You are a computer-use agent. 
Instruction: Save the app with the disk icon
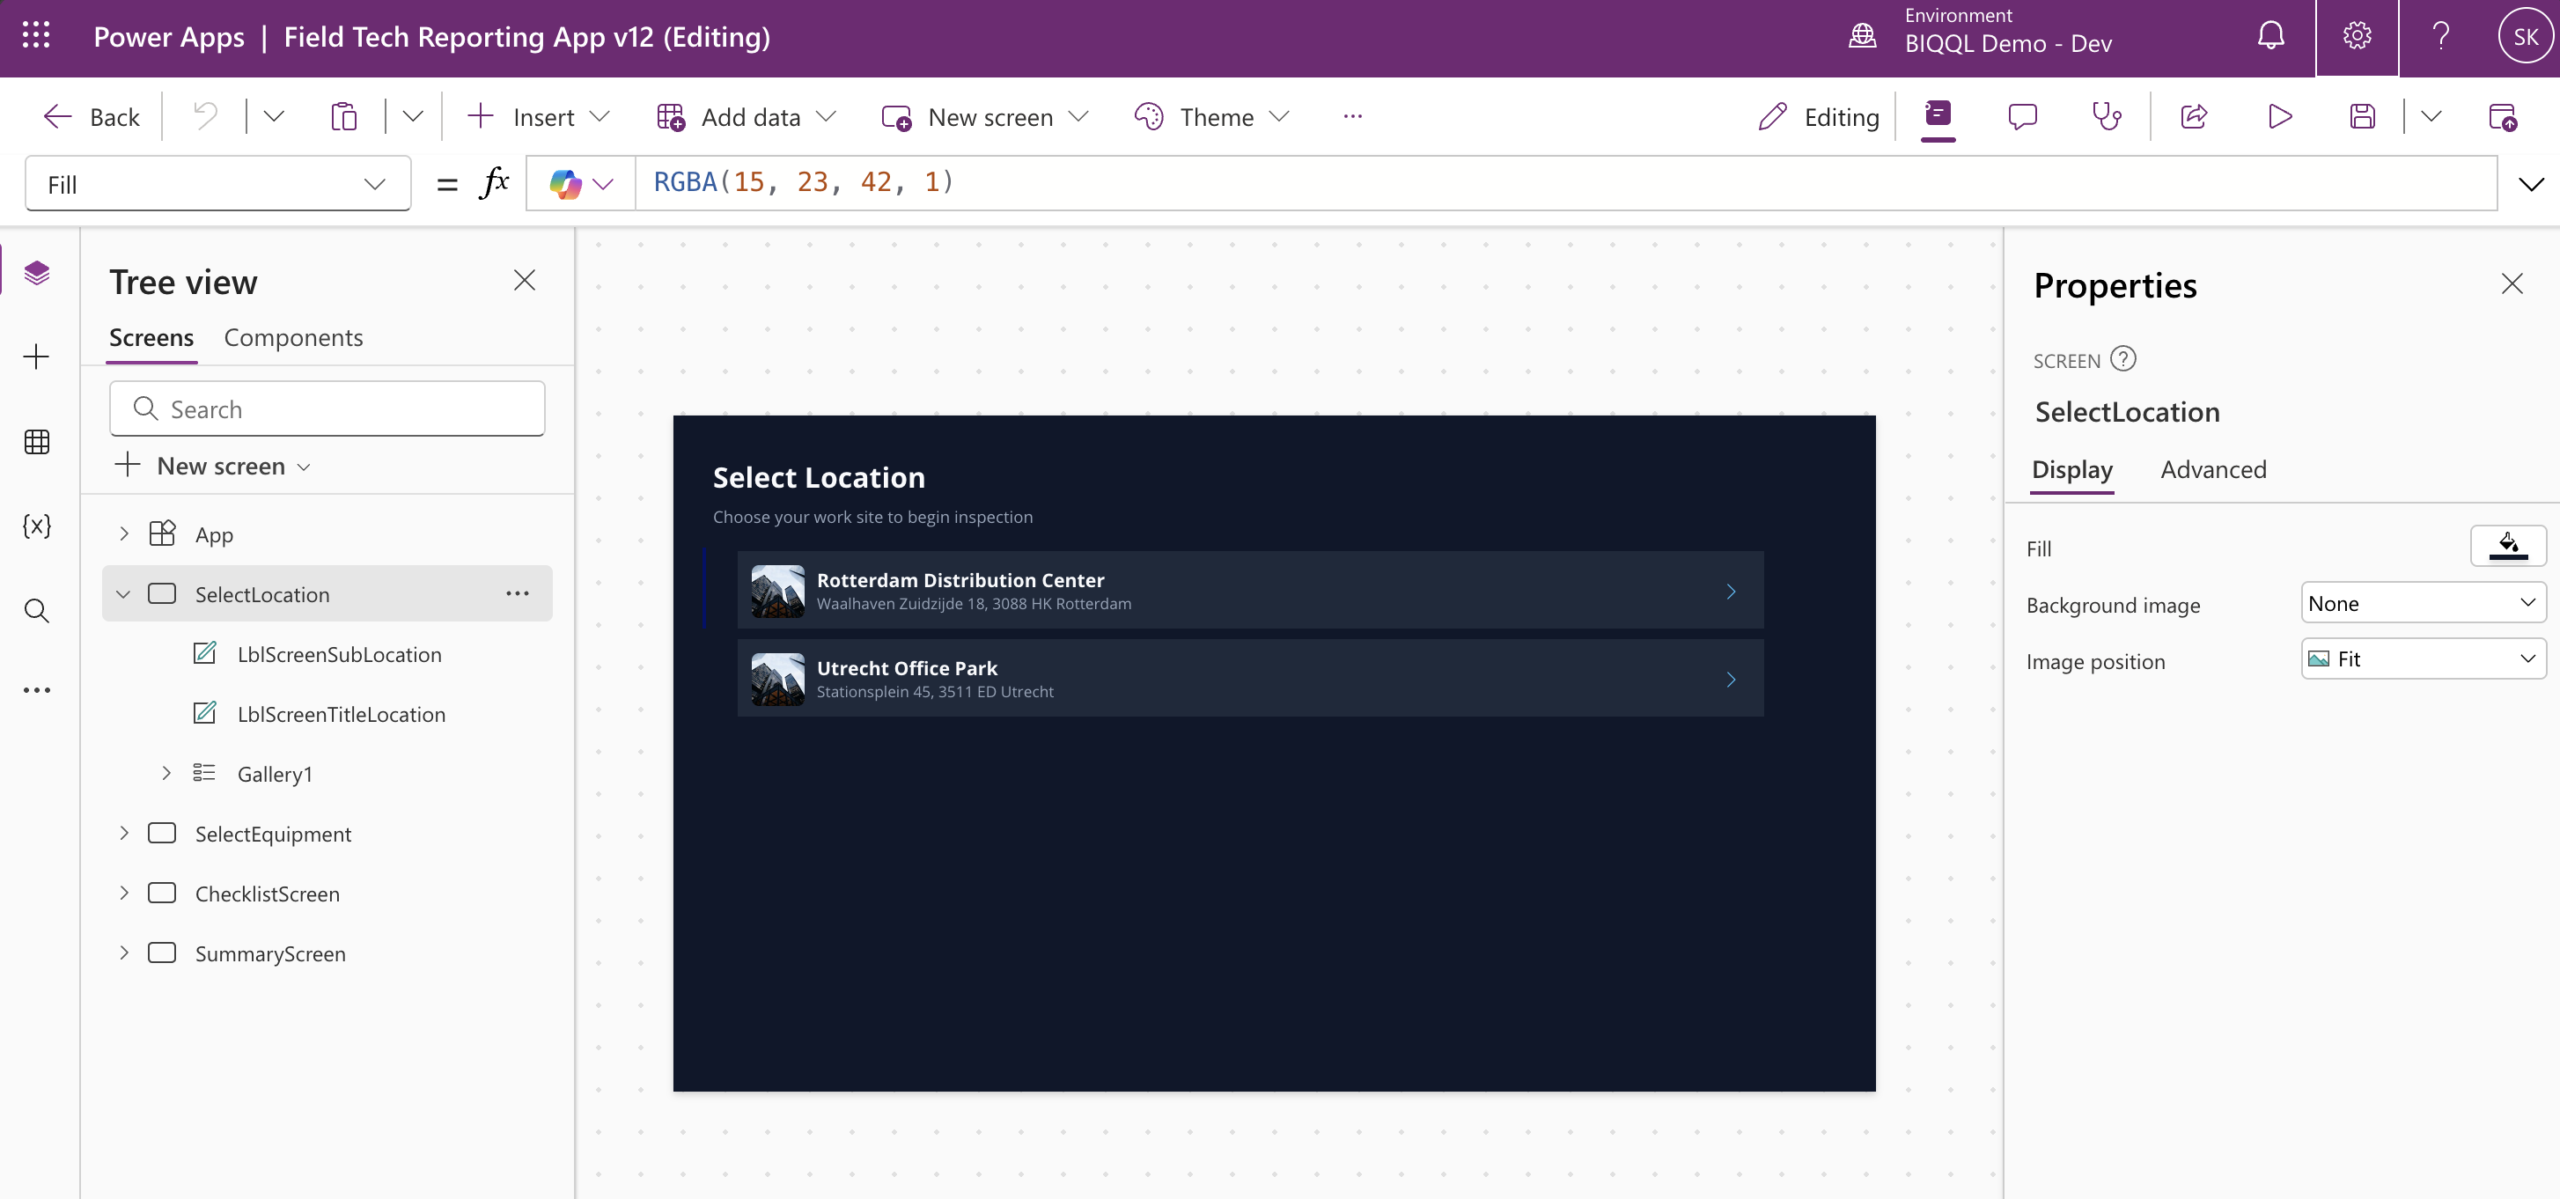[2362, 116]
